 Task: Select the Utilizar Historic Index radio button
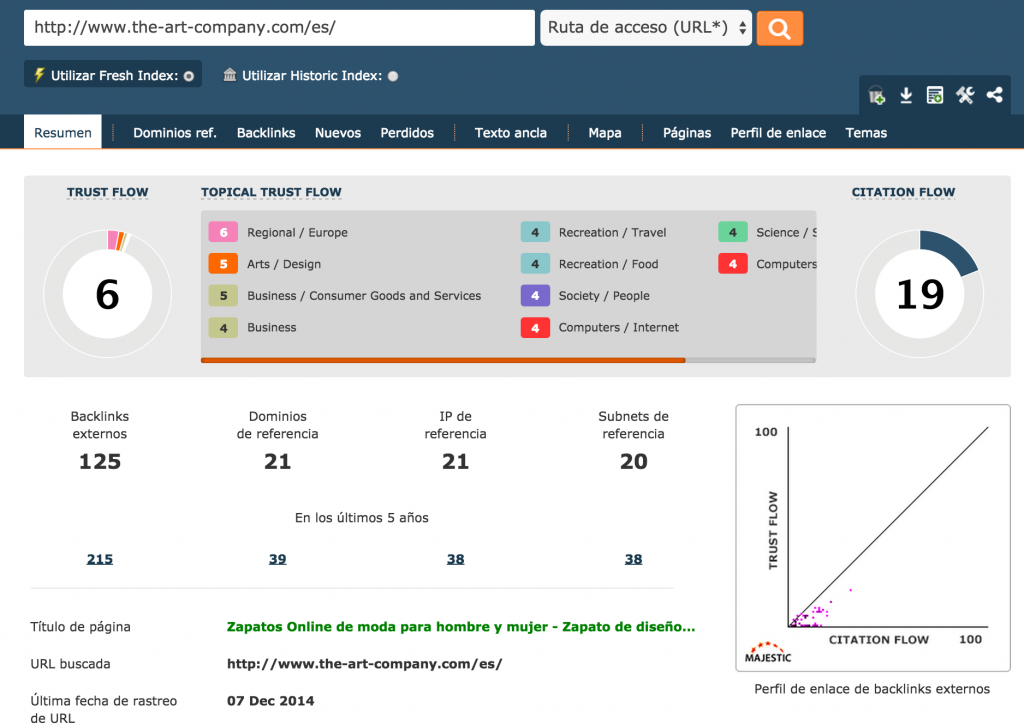[x=393, y=76]
